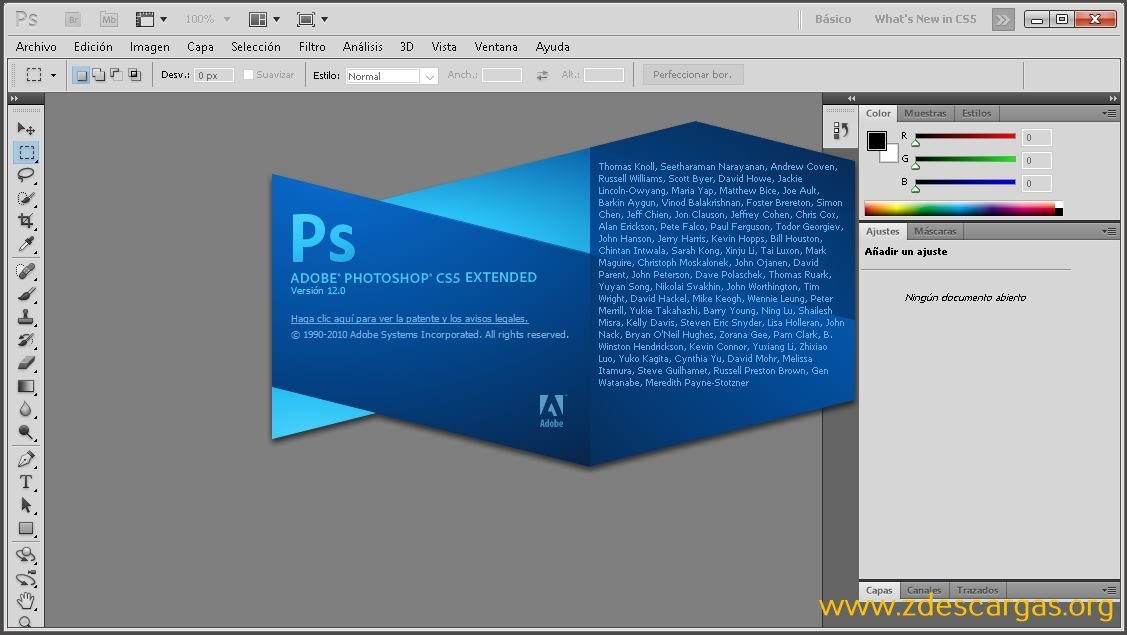
Task: Expand the tools panel double arrow
Action: [14, 99]
